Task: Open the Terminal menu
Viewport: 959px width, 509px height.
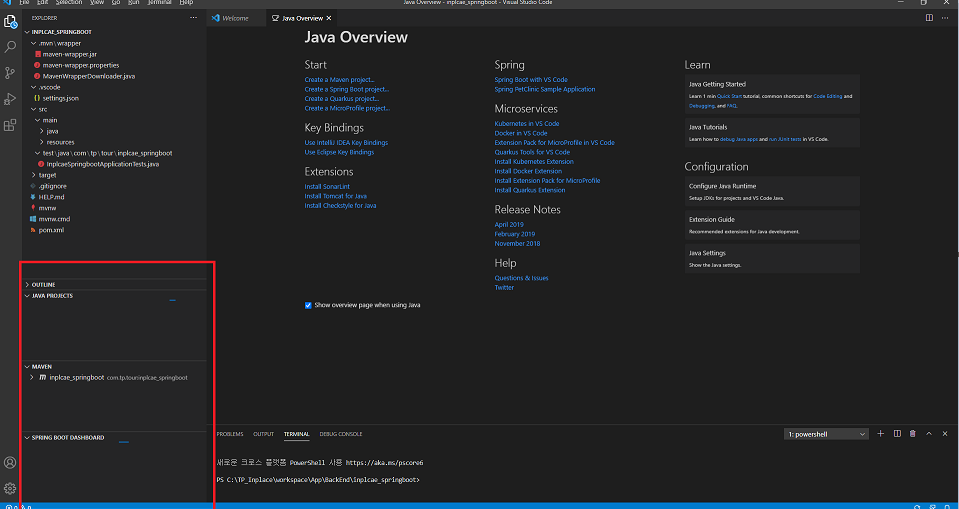Action: (159, 2)
